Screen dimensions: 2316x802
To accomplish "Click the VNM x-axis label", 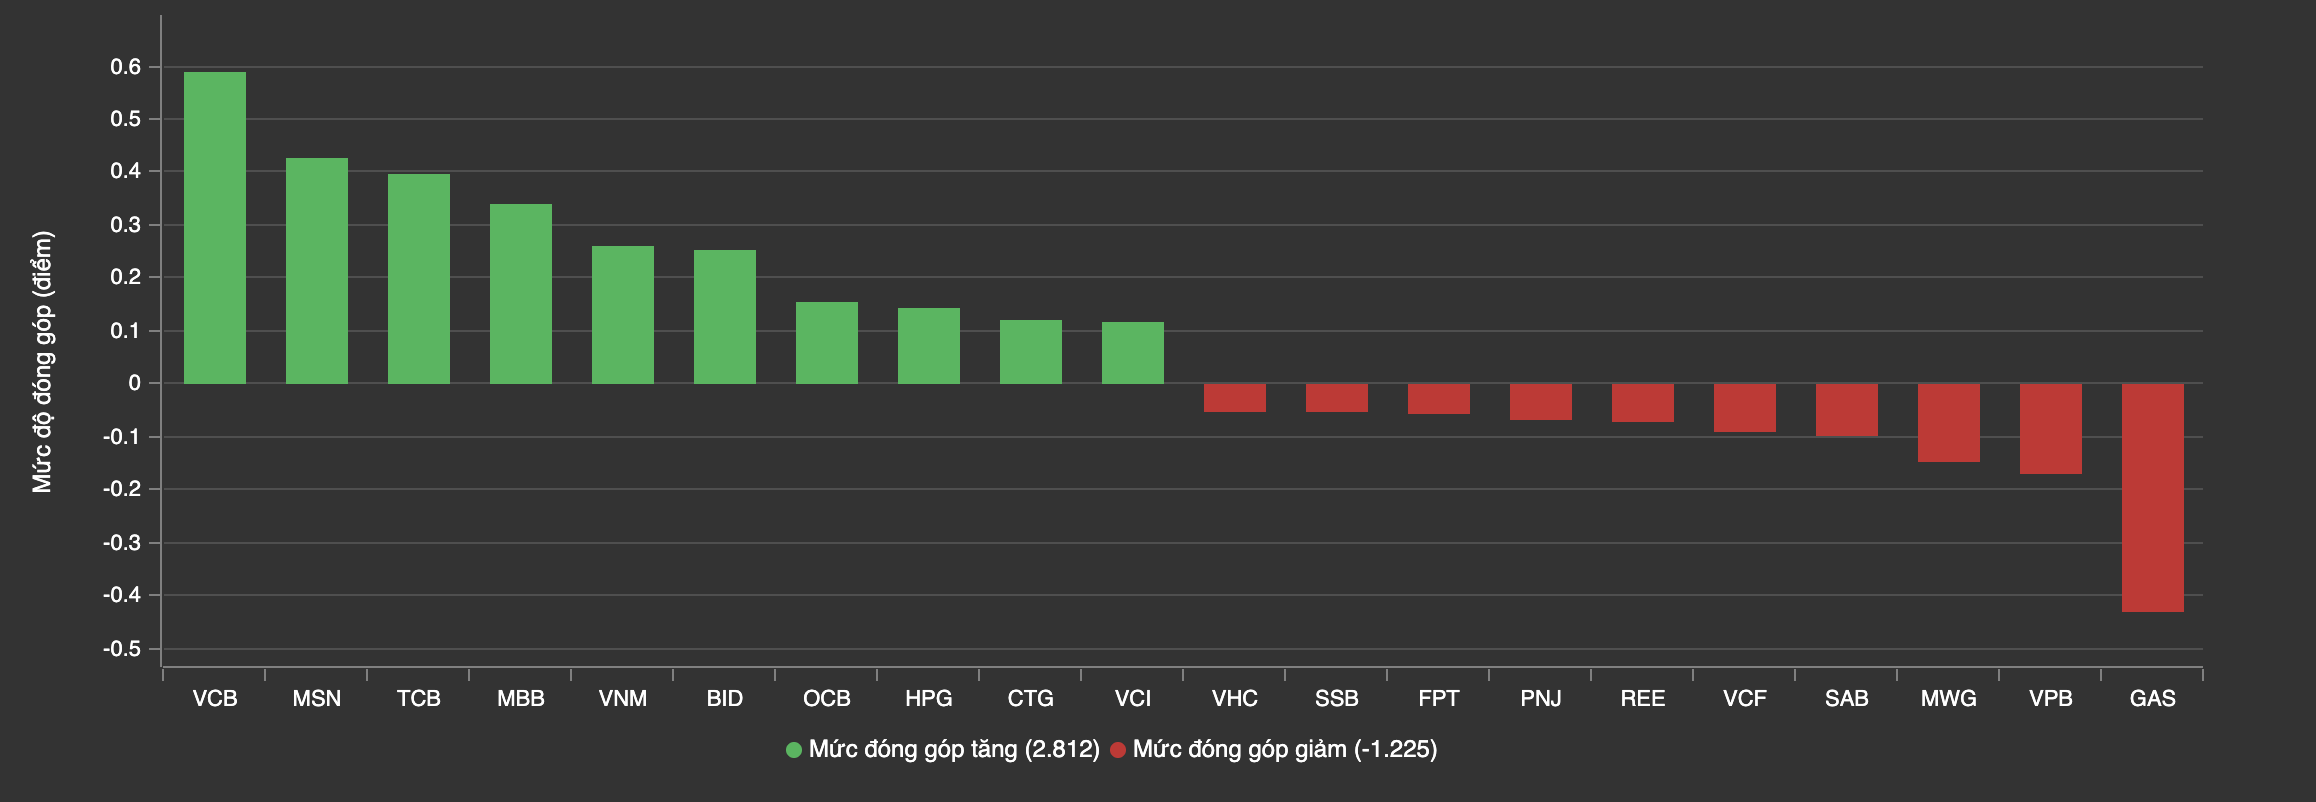I will (x=623, y=699).
